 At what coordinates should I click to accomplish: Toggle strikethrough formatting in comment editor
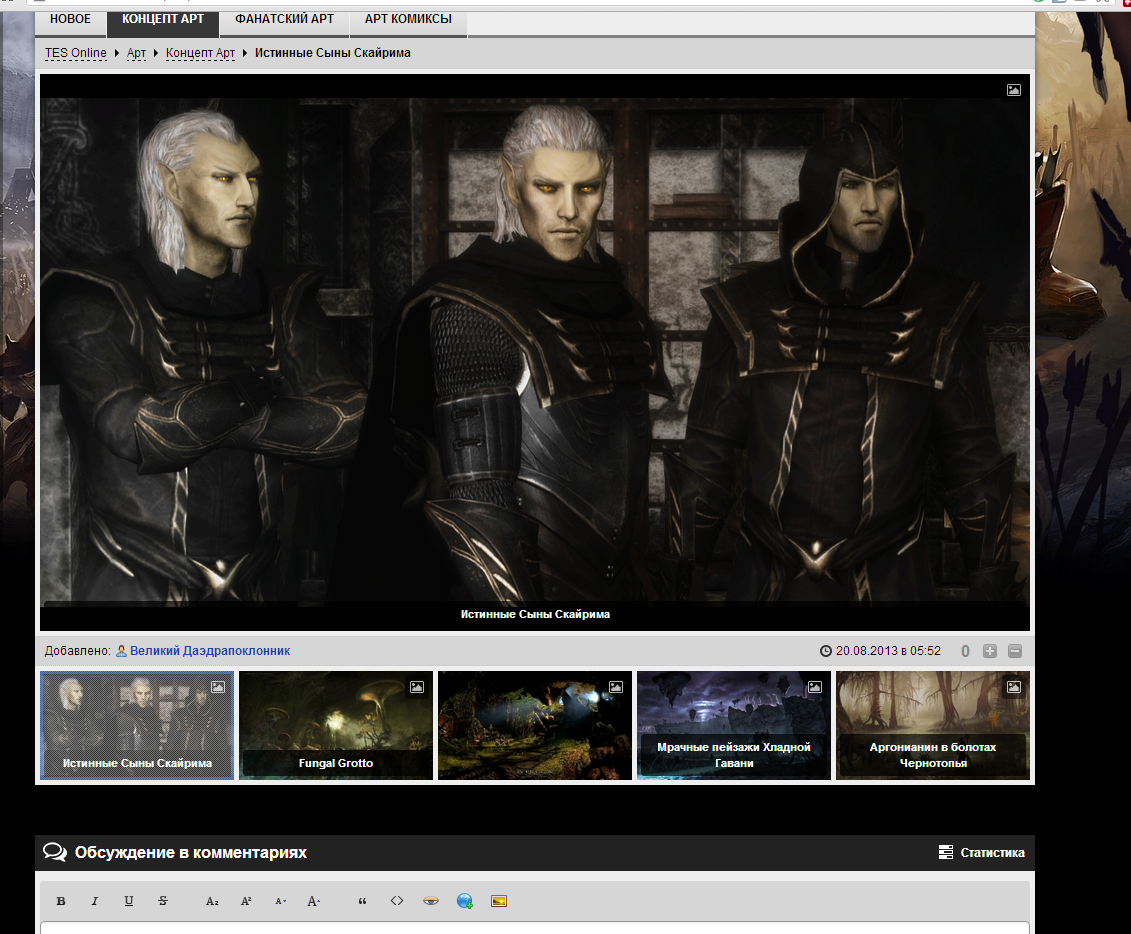pyautogui.click(x=163, y=901)
